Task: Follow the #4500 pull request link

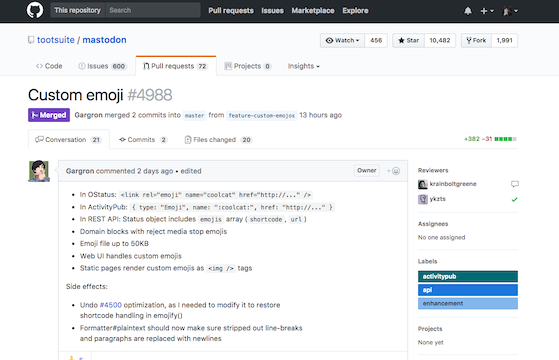Action: tap(111, 305)
